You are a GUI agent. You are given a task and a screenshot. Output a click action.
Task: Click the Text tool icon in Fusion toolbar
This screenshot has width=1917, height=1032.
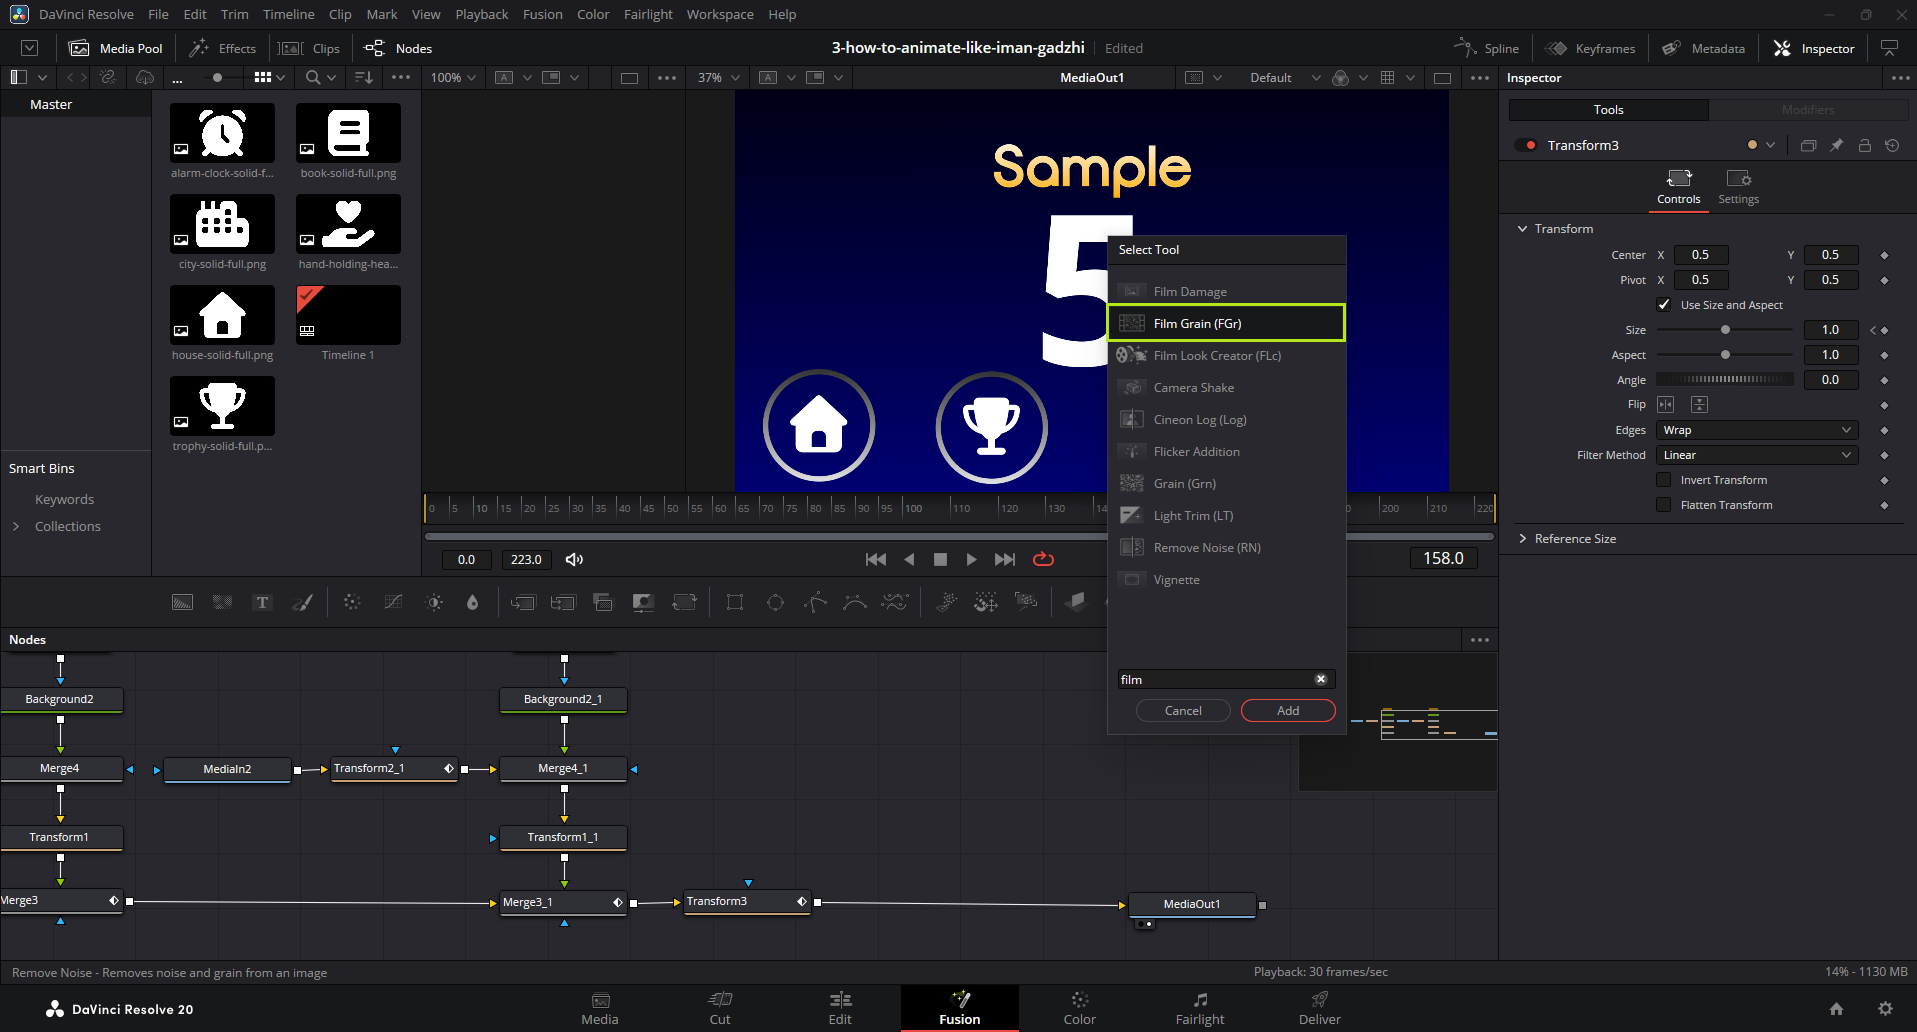(x=262, y=602)
